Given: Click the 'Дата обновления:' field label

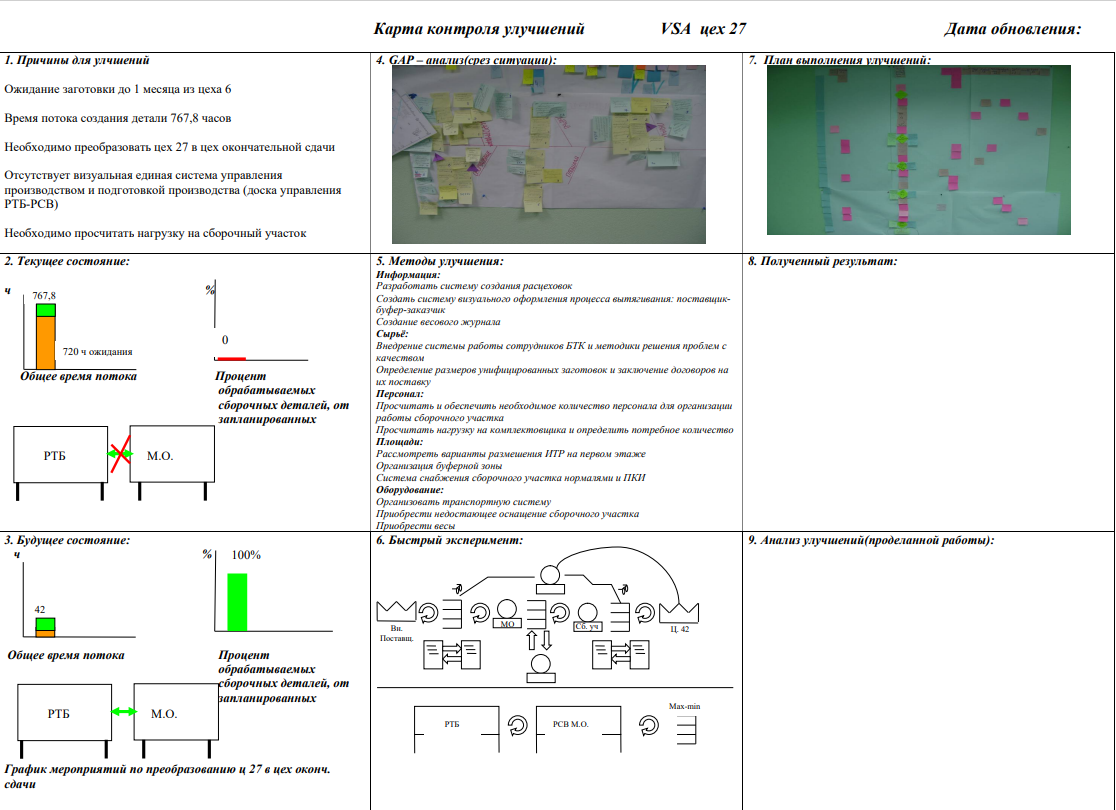Looking at the screenshot, I should coord(1013,28).
